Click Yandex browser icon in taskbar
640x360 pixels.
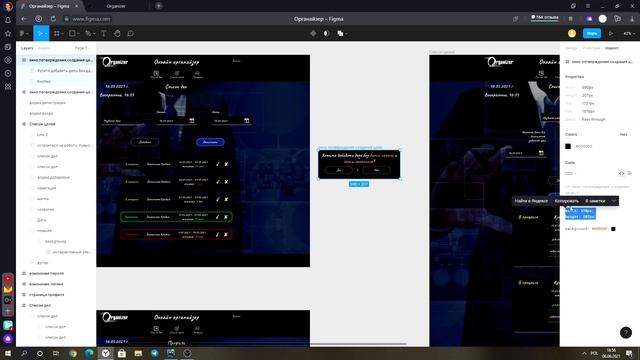point(106,353)
